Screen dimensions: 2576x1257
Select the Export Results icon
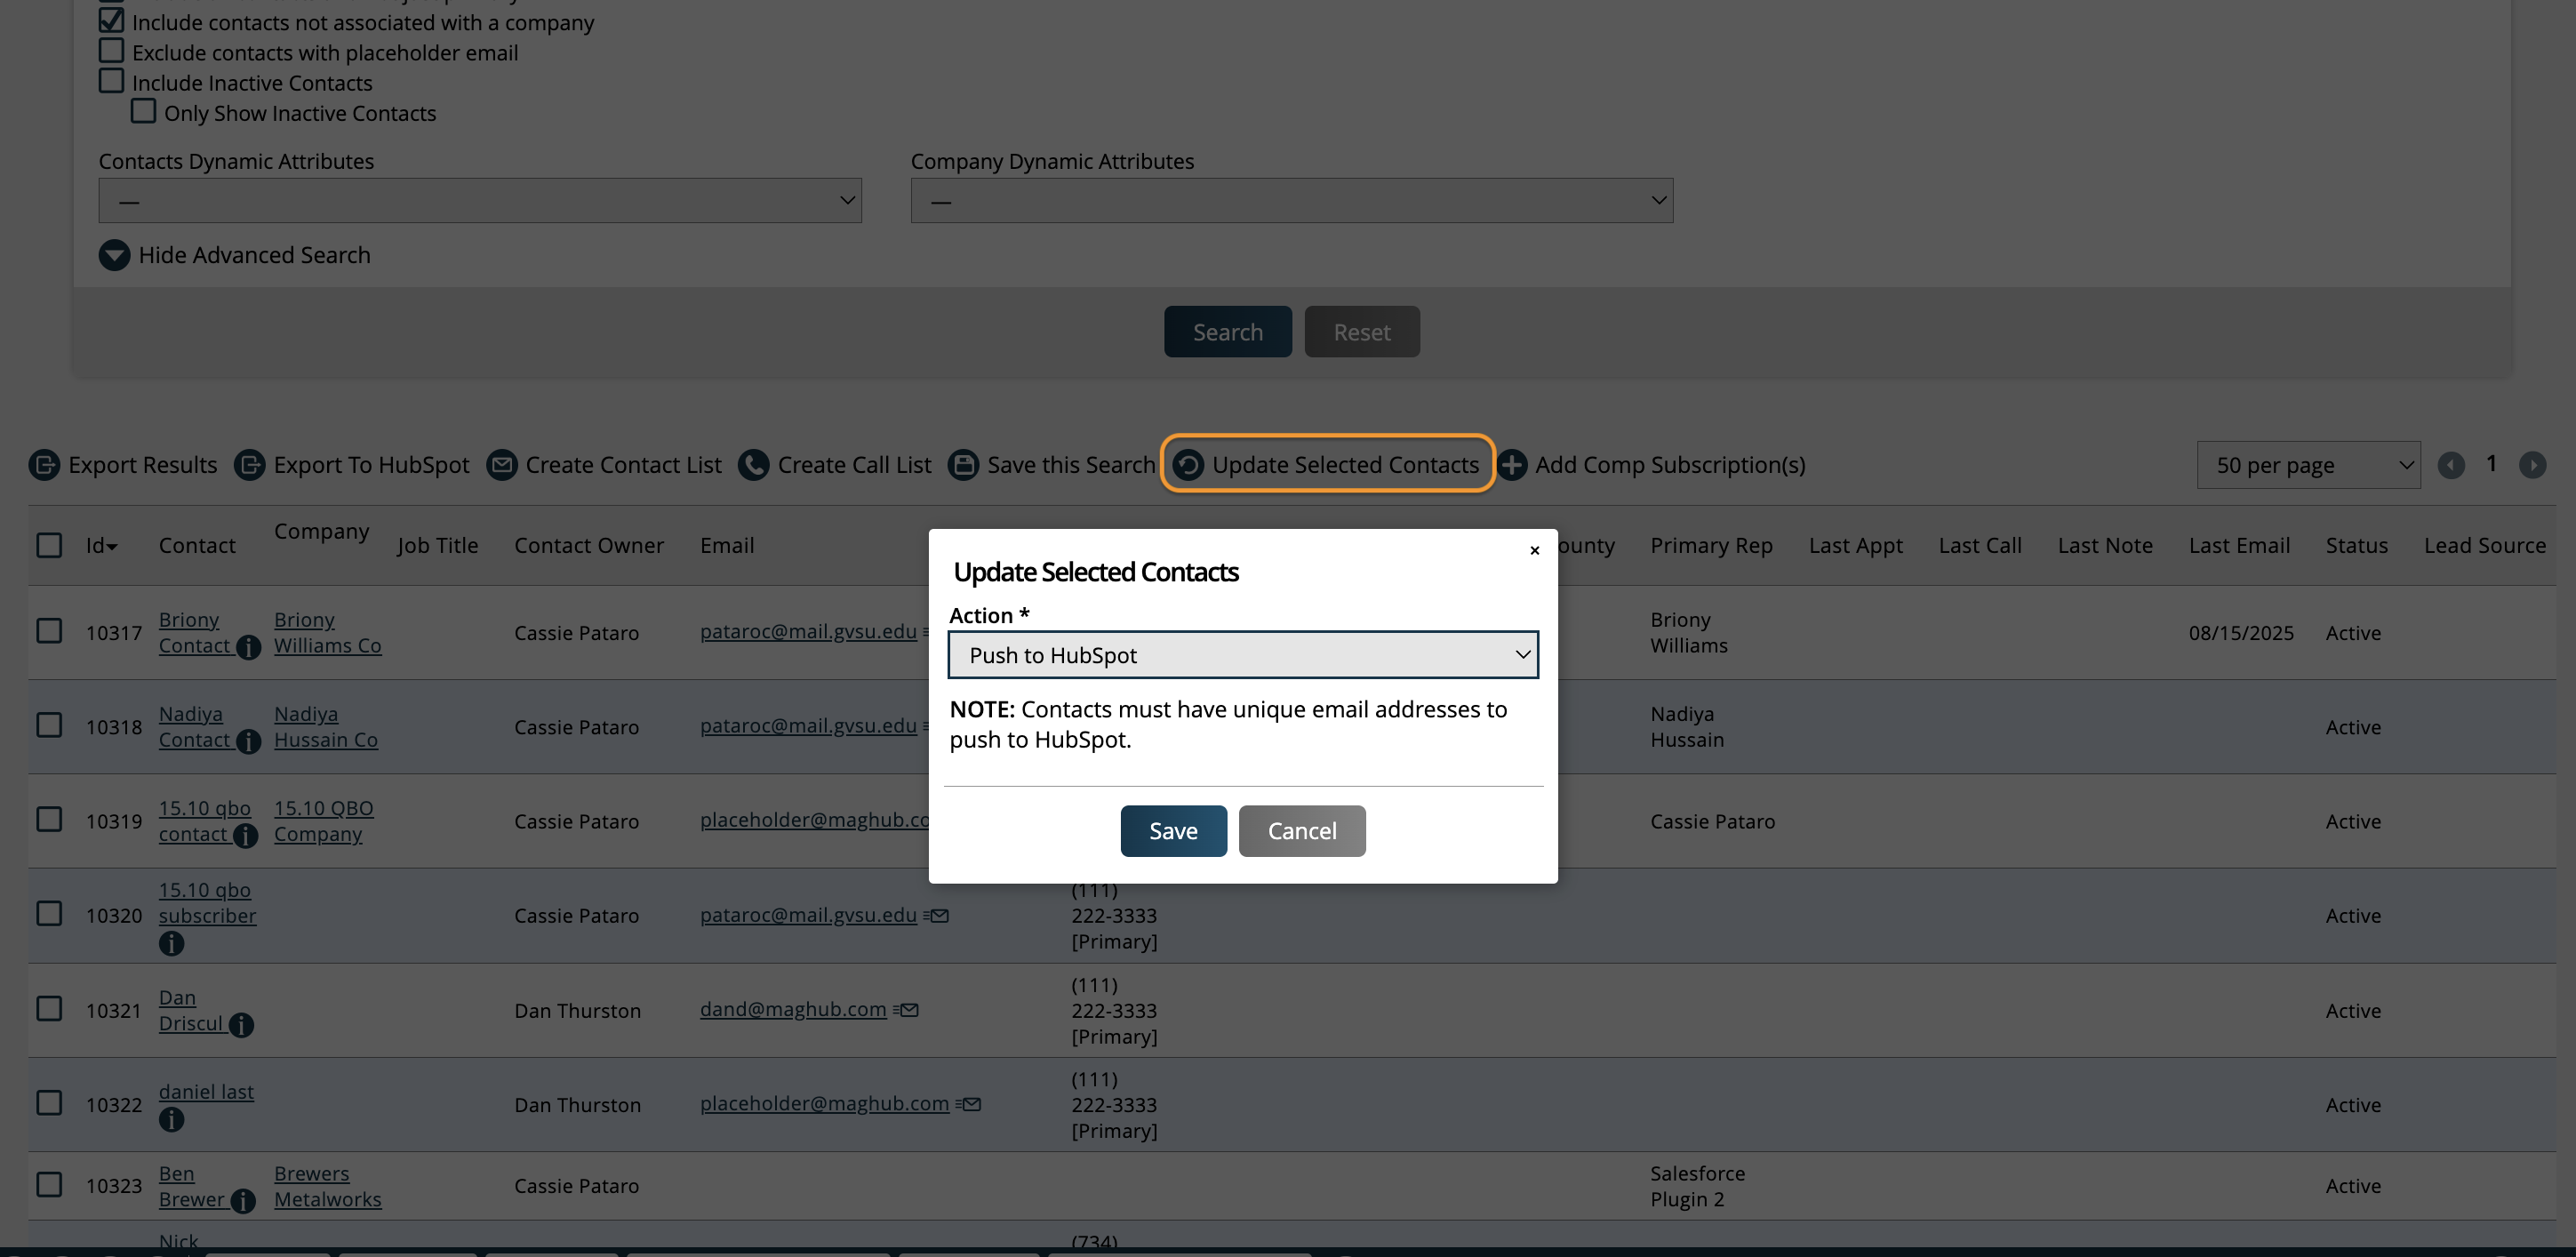(45, 464)
